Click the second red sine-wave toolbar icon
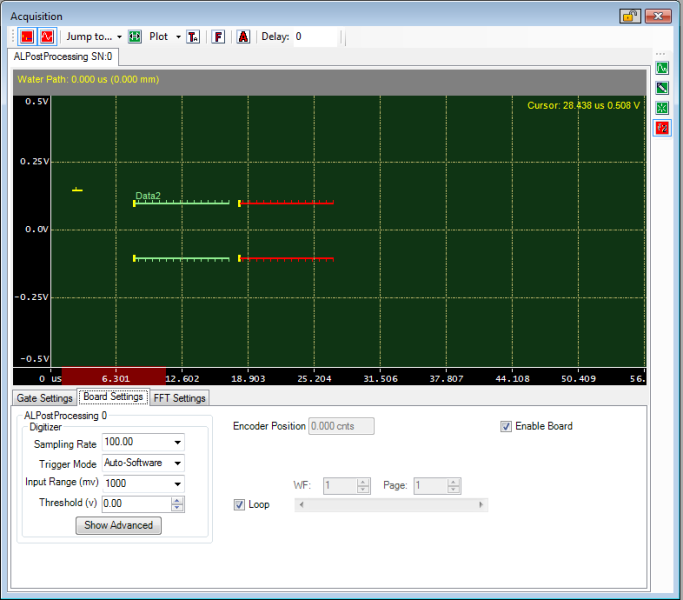Screen dimensions: 683x600 (x=46, y=37)
